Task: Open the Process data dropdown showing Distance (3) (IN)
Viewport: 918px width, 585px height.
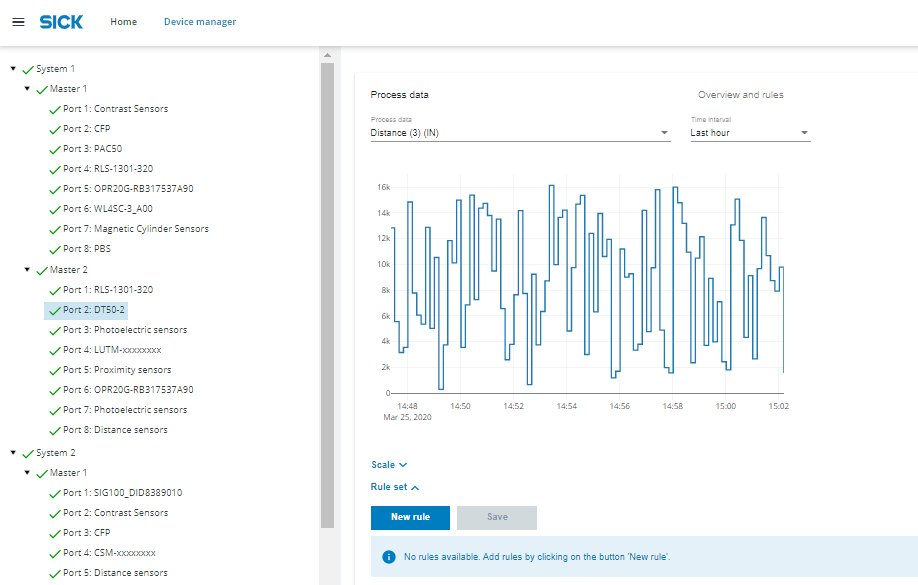Action: pos(520,133)
